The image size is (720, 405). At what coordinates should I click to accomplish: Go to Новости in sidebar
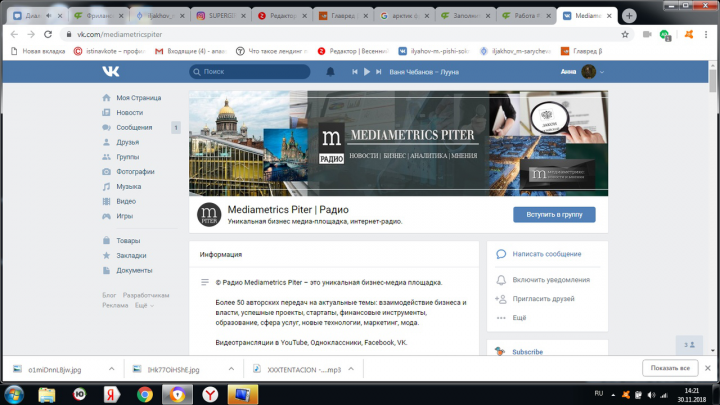(129, 112)
